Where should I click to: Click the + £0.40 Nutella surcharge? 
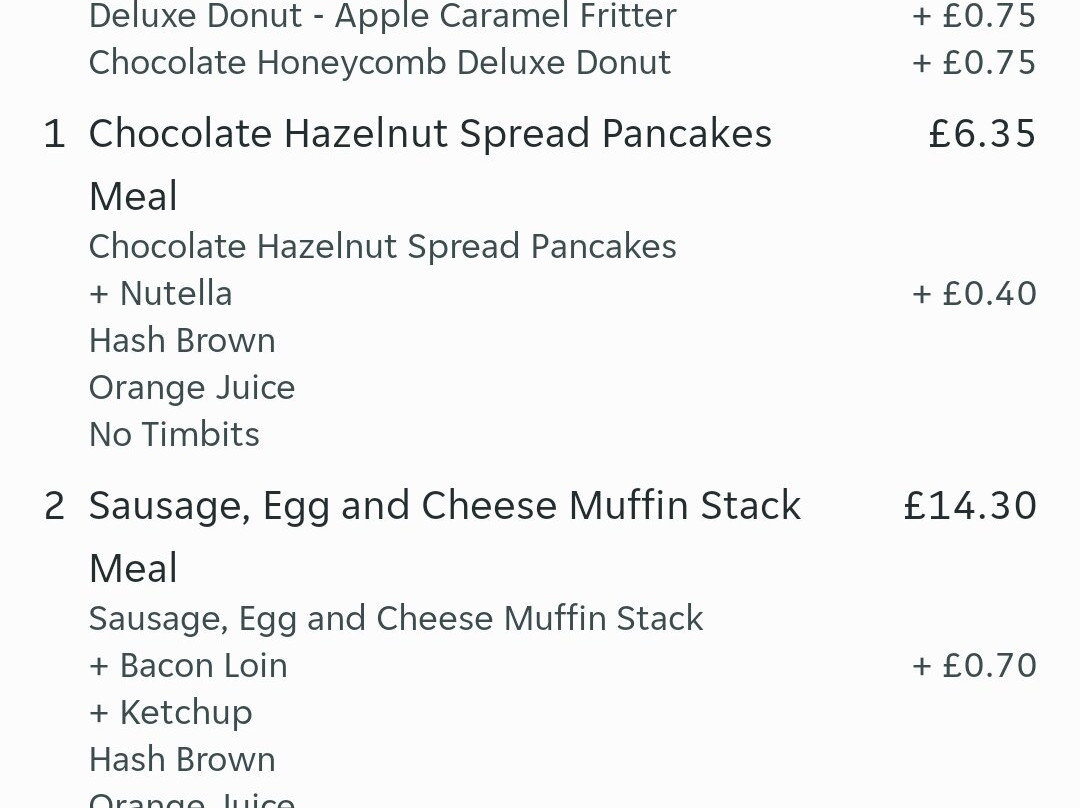pos(974,293)
